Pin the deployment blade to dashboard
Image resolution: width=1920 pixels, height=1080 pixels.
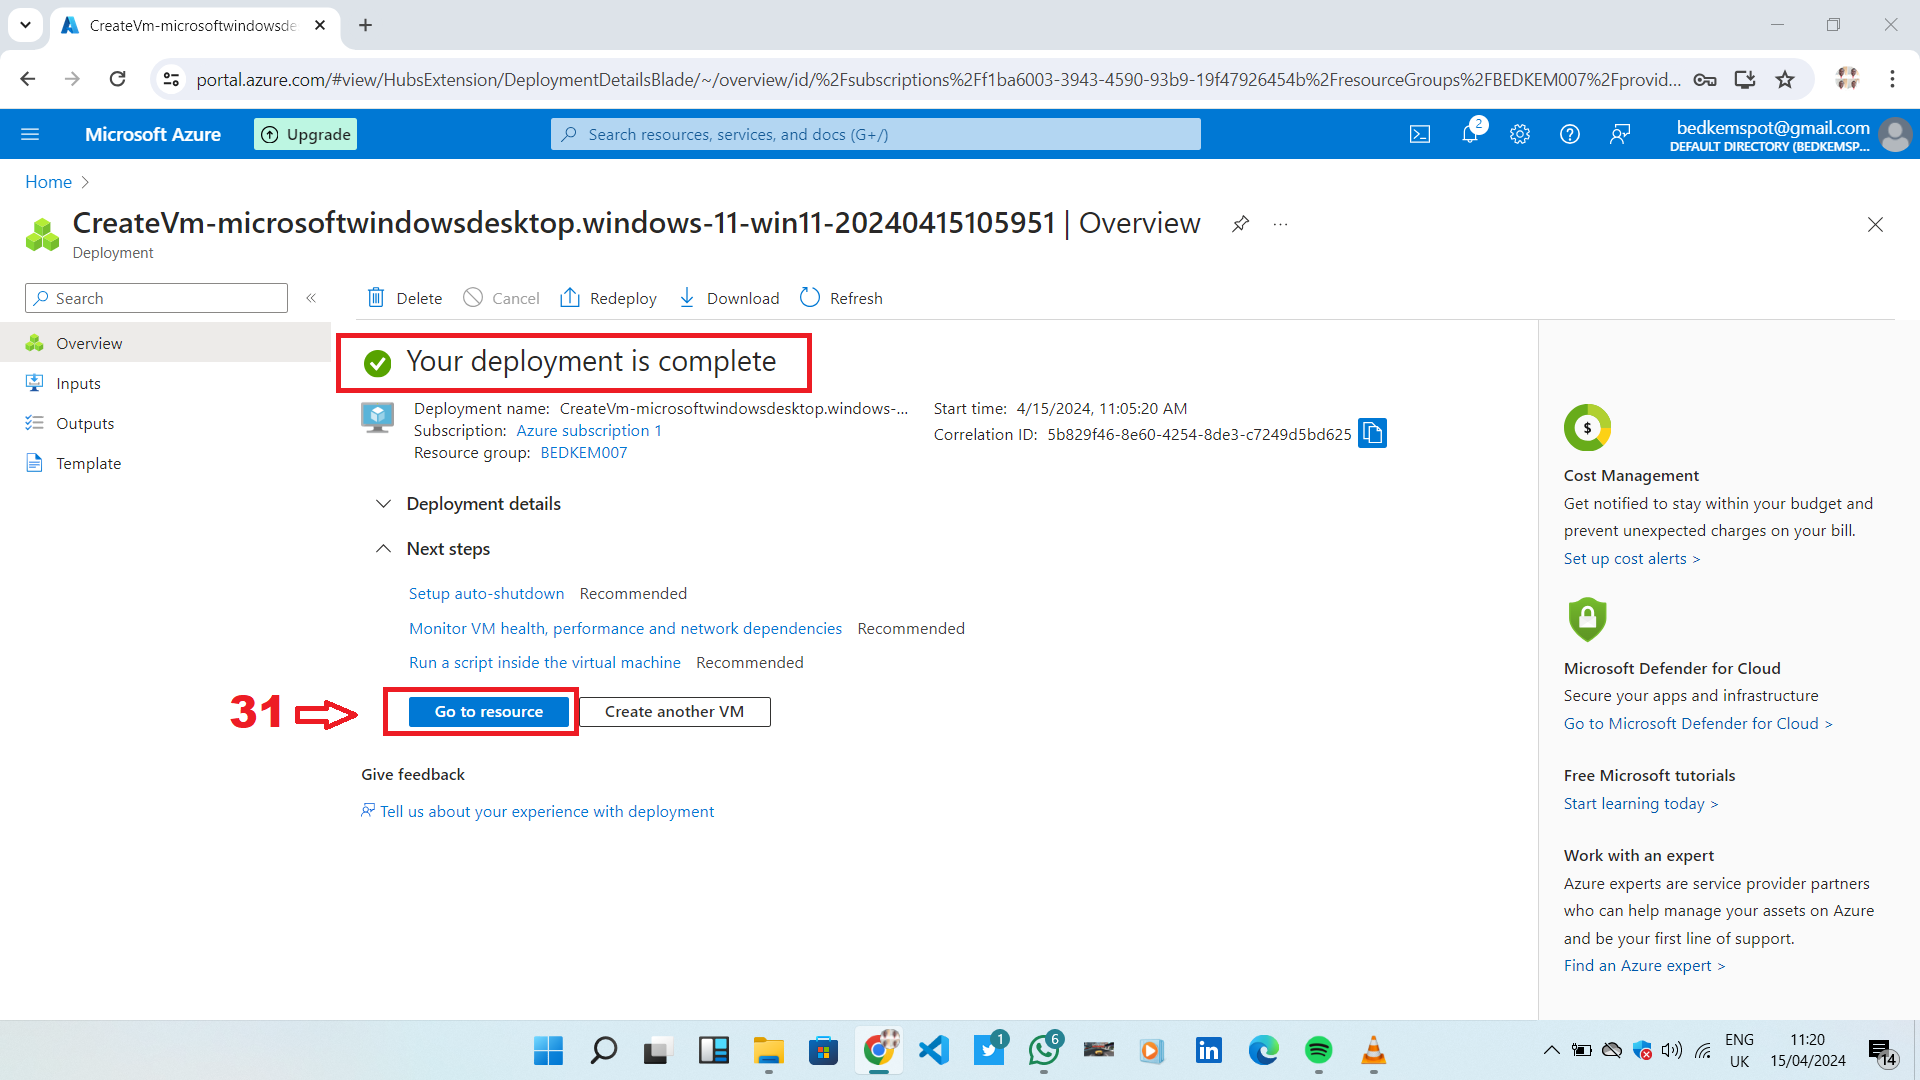click(x=1240, y=224)
